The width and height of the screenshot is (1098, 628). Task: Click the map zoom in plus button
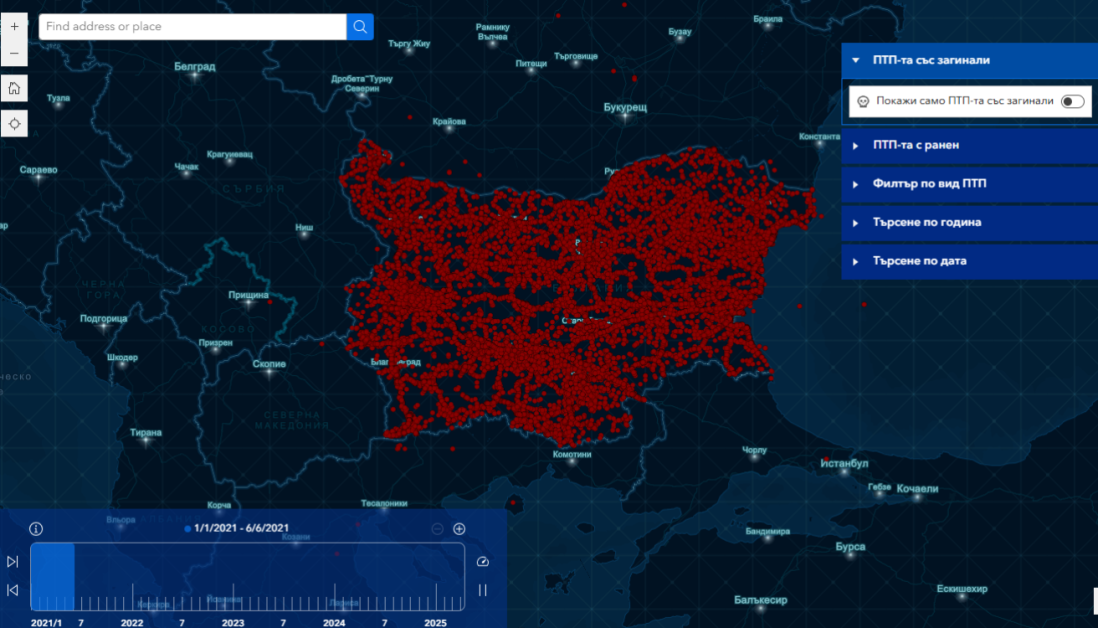point(14,27)
